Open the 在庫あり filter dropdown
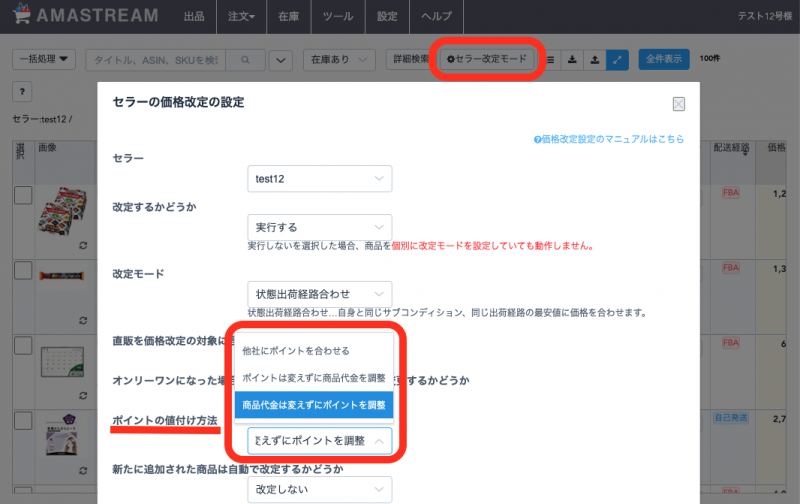The image size is (800, 504). click(339, 60)
